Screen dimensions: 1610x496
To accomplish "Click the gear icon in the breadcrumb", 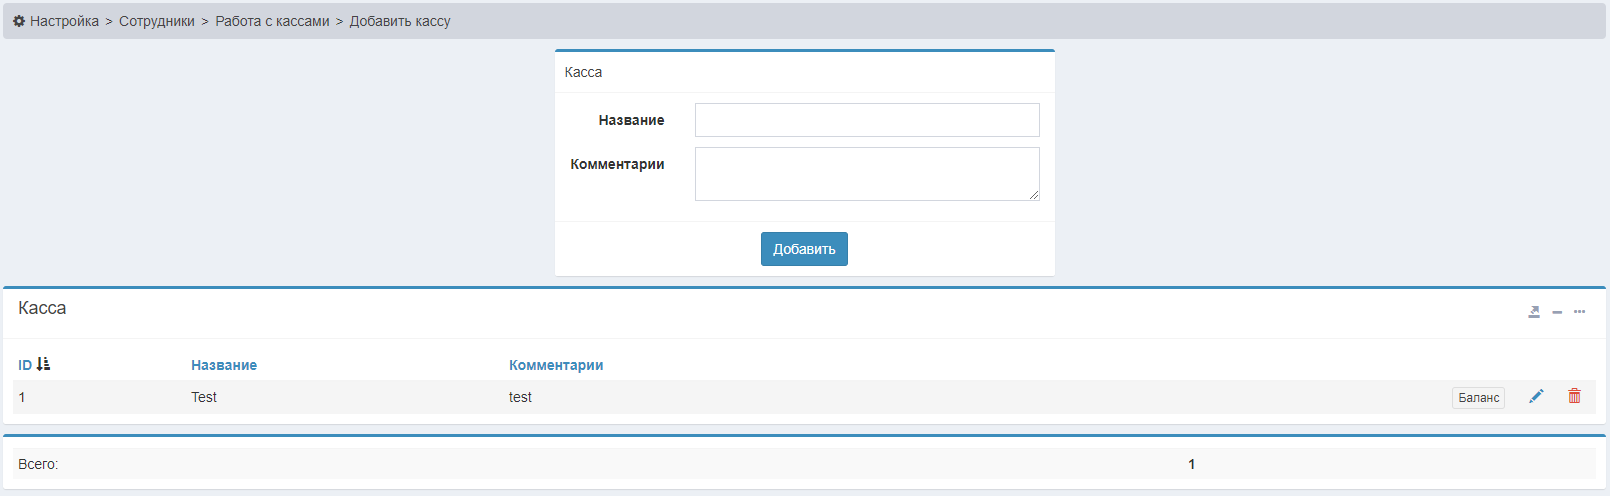I will coord(19,21).
